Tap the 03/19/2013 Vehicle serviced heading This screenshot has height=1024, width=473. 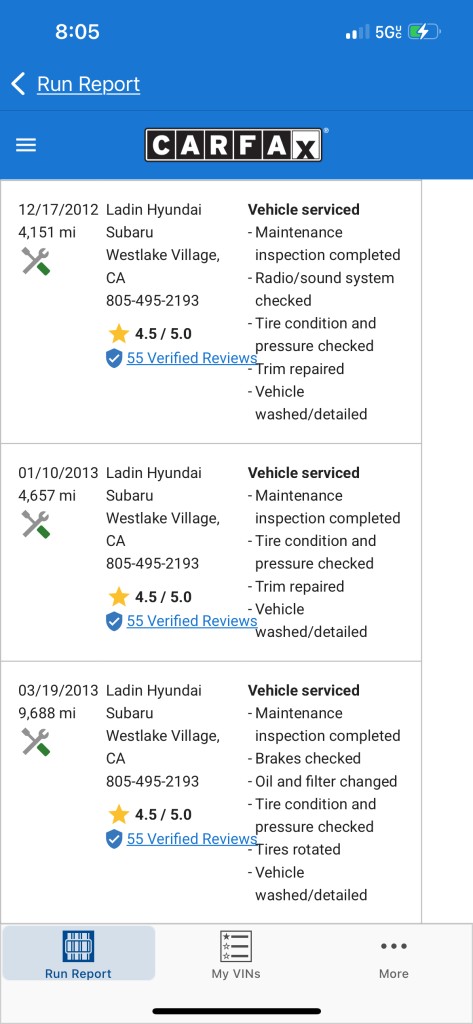[304, 690]
